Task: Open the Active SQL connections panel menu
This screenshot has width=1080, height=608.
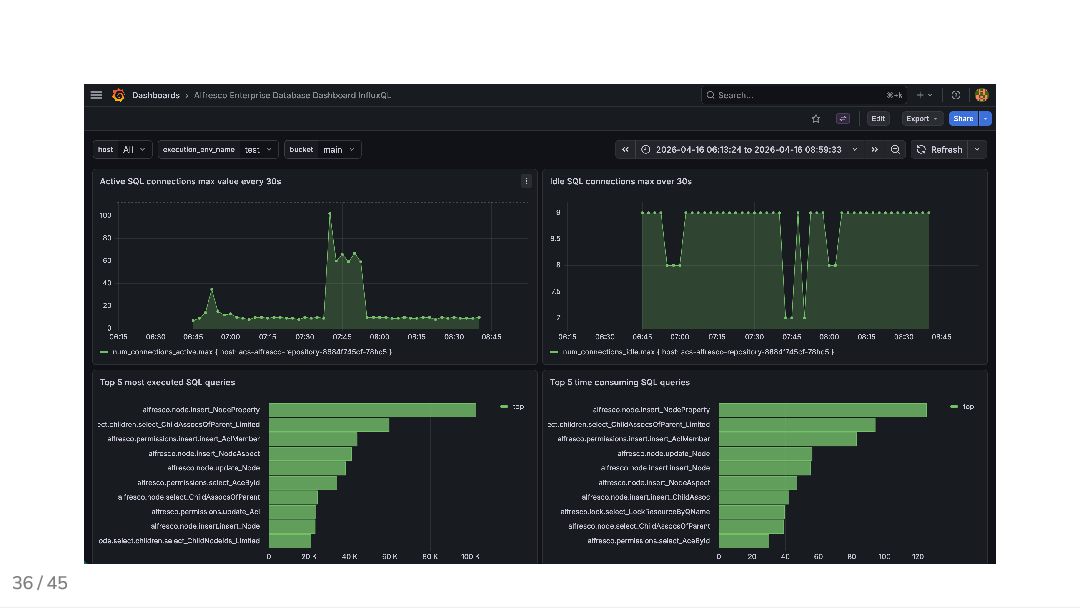Action: pos(526,181)
